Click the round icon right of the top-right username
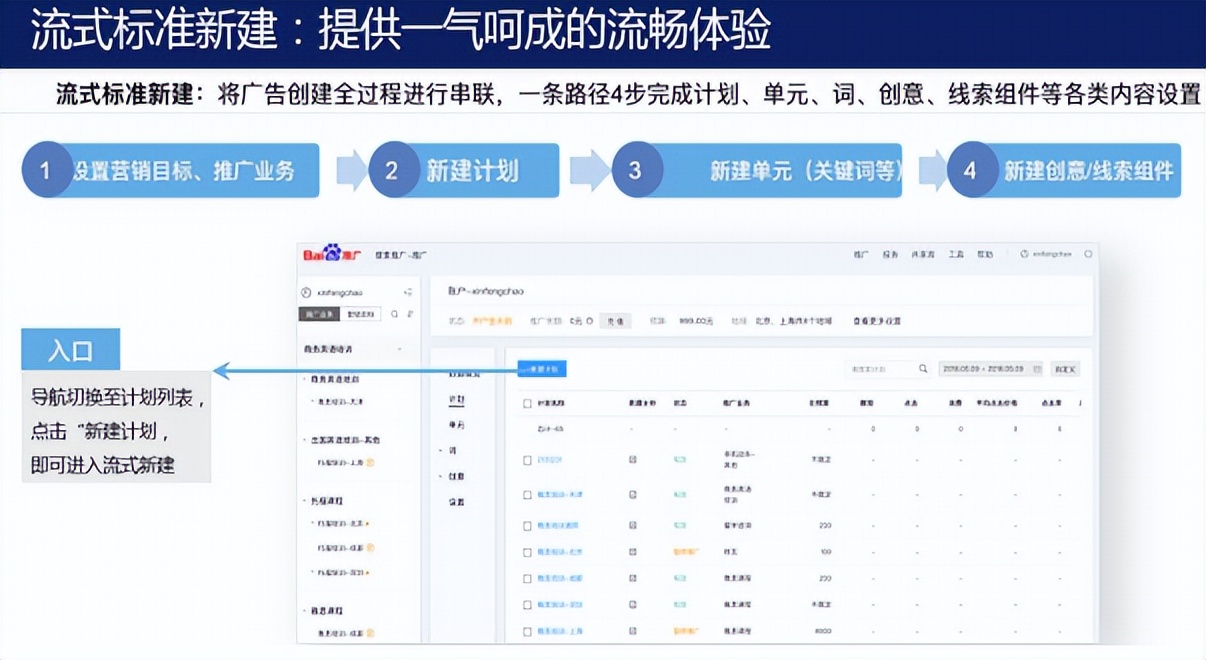The width and height of the screenshot is (1206, 660). click(x=1089, y=255)
